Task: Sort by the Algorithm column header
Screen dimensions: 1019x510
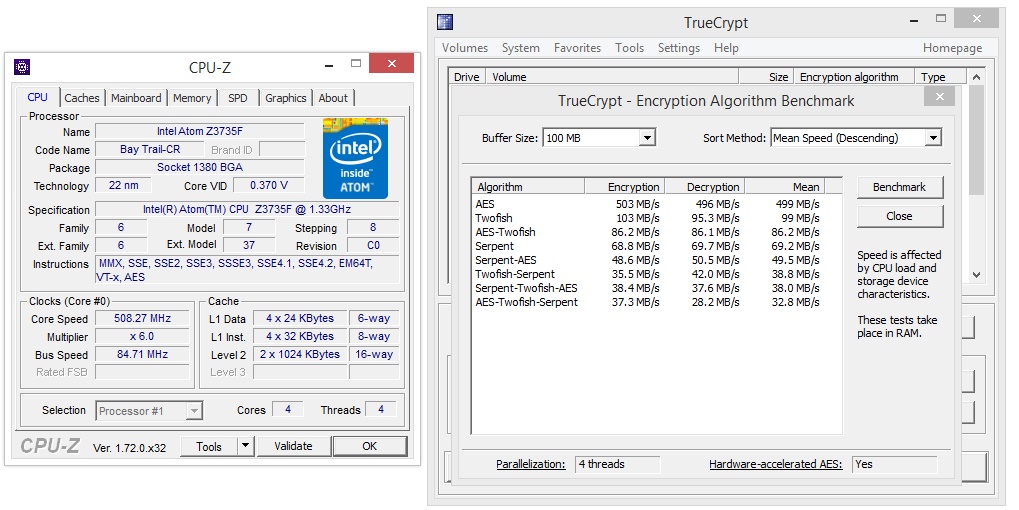Action: 528,186
